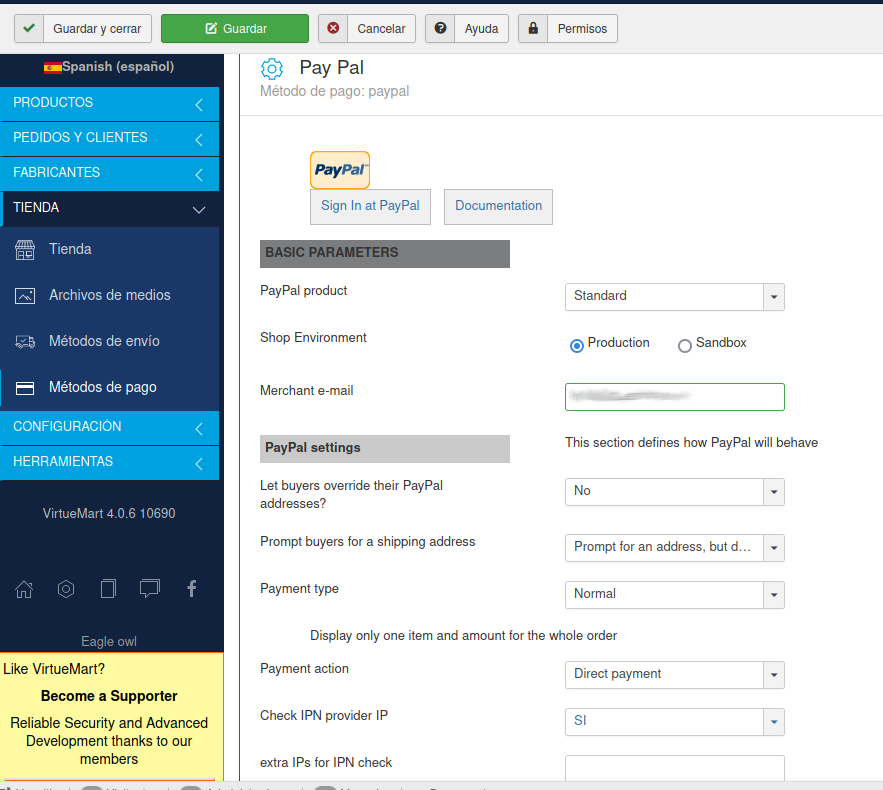The width and height of the screenshot is (883, 790).
Task: Click the Guardar y cerrar button
Action: tap(83, 28)
